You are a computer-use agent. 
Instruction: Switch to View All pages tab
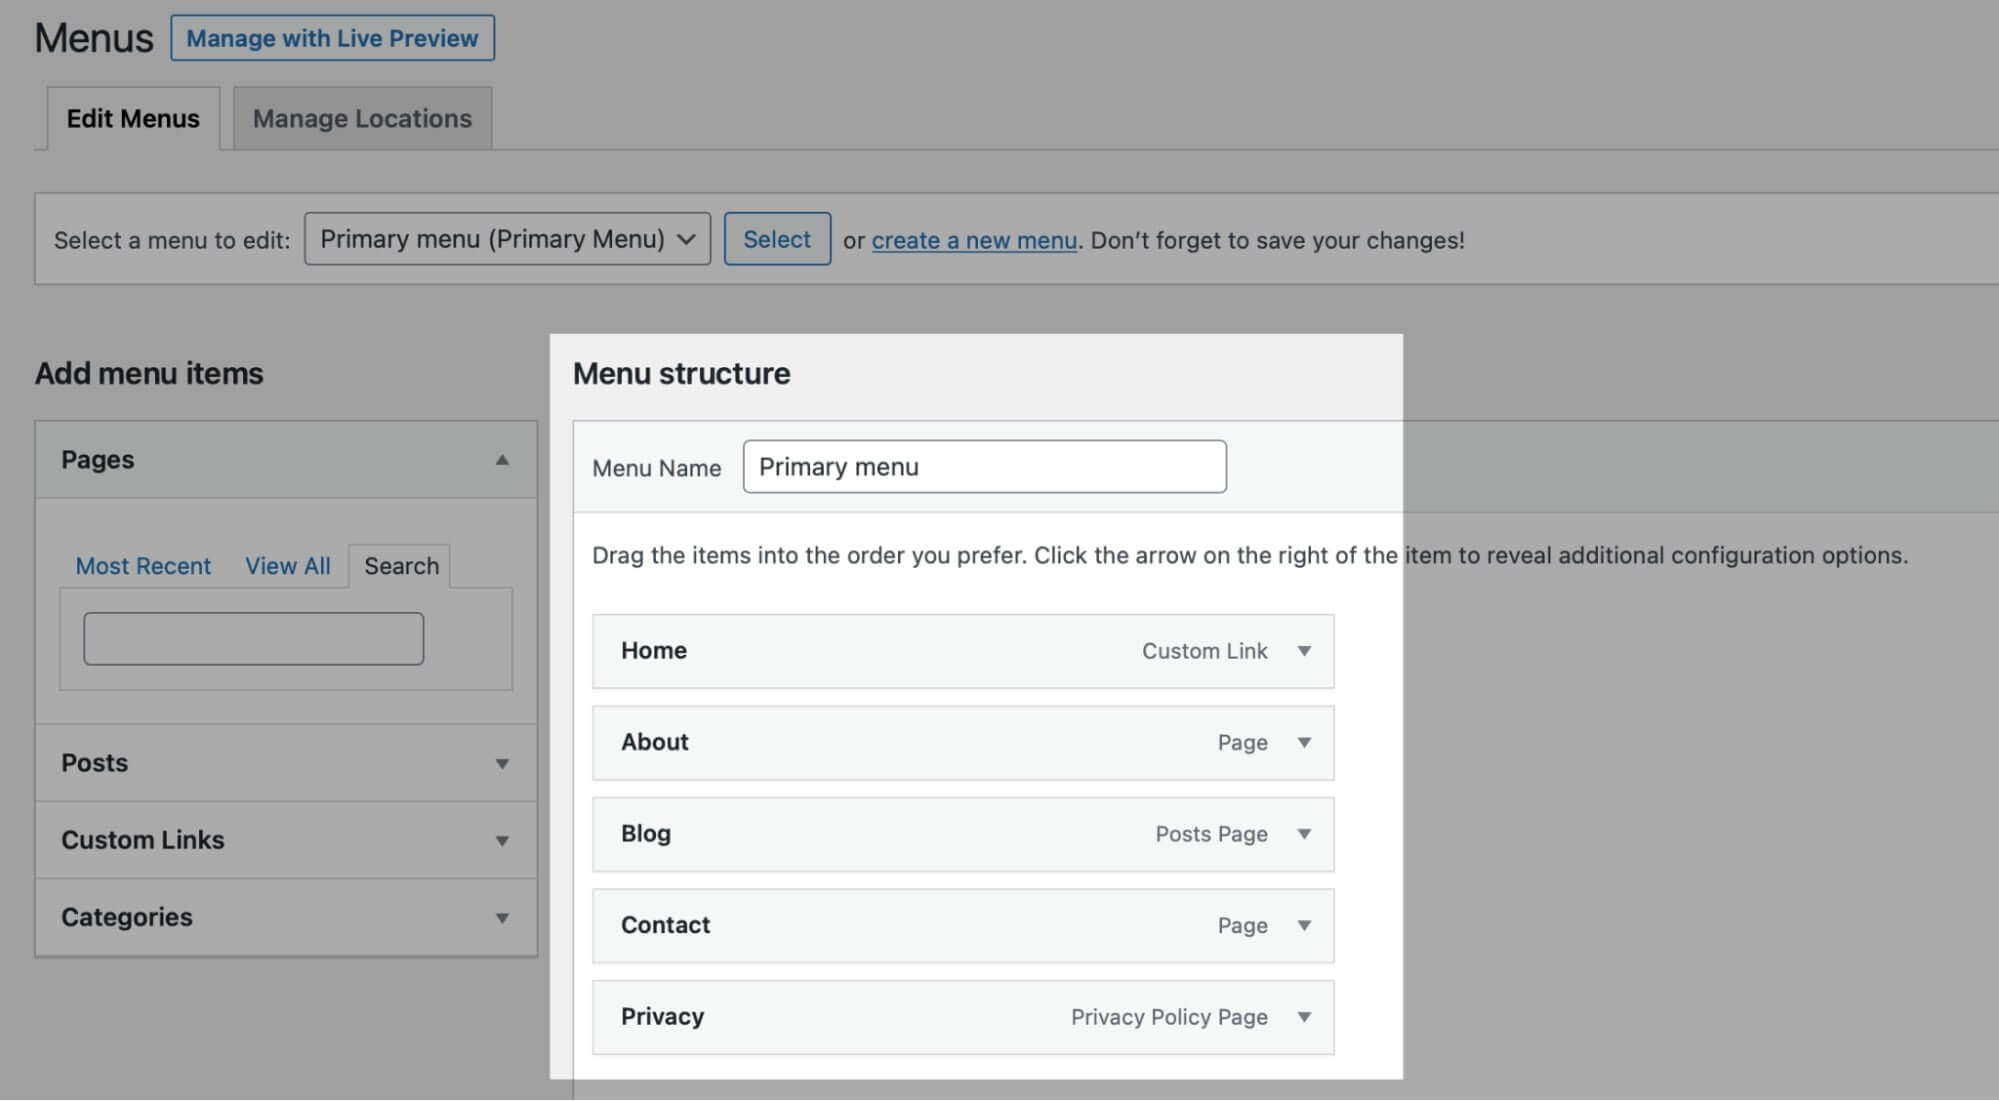tap(288, 566)
